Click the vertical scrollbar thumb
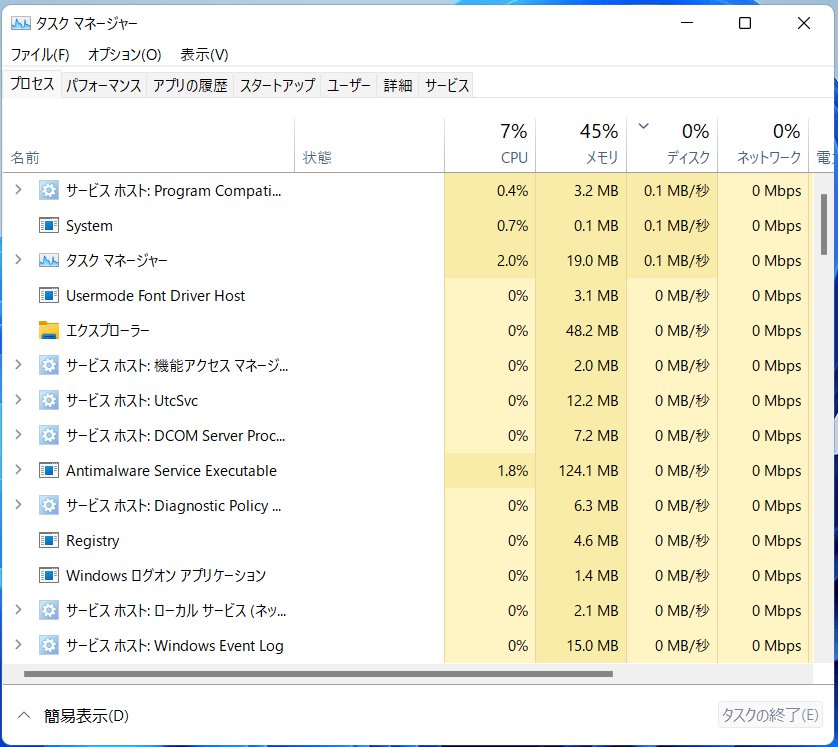Screen dimensions: 838x747 pyautogui.click(x=824, y=224)
